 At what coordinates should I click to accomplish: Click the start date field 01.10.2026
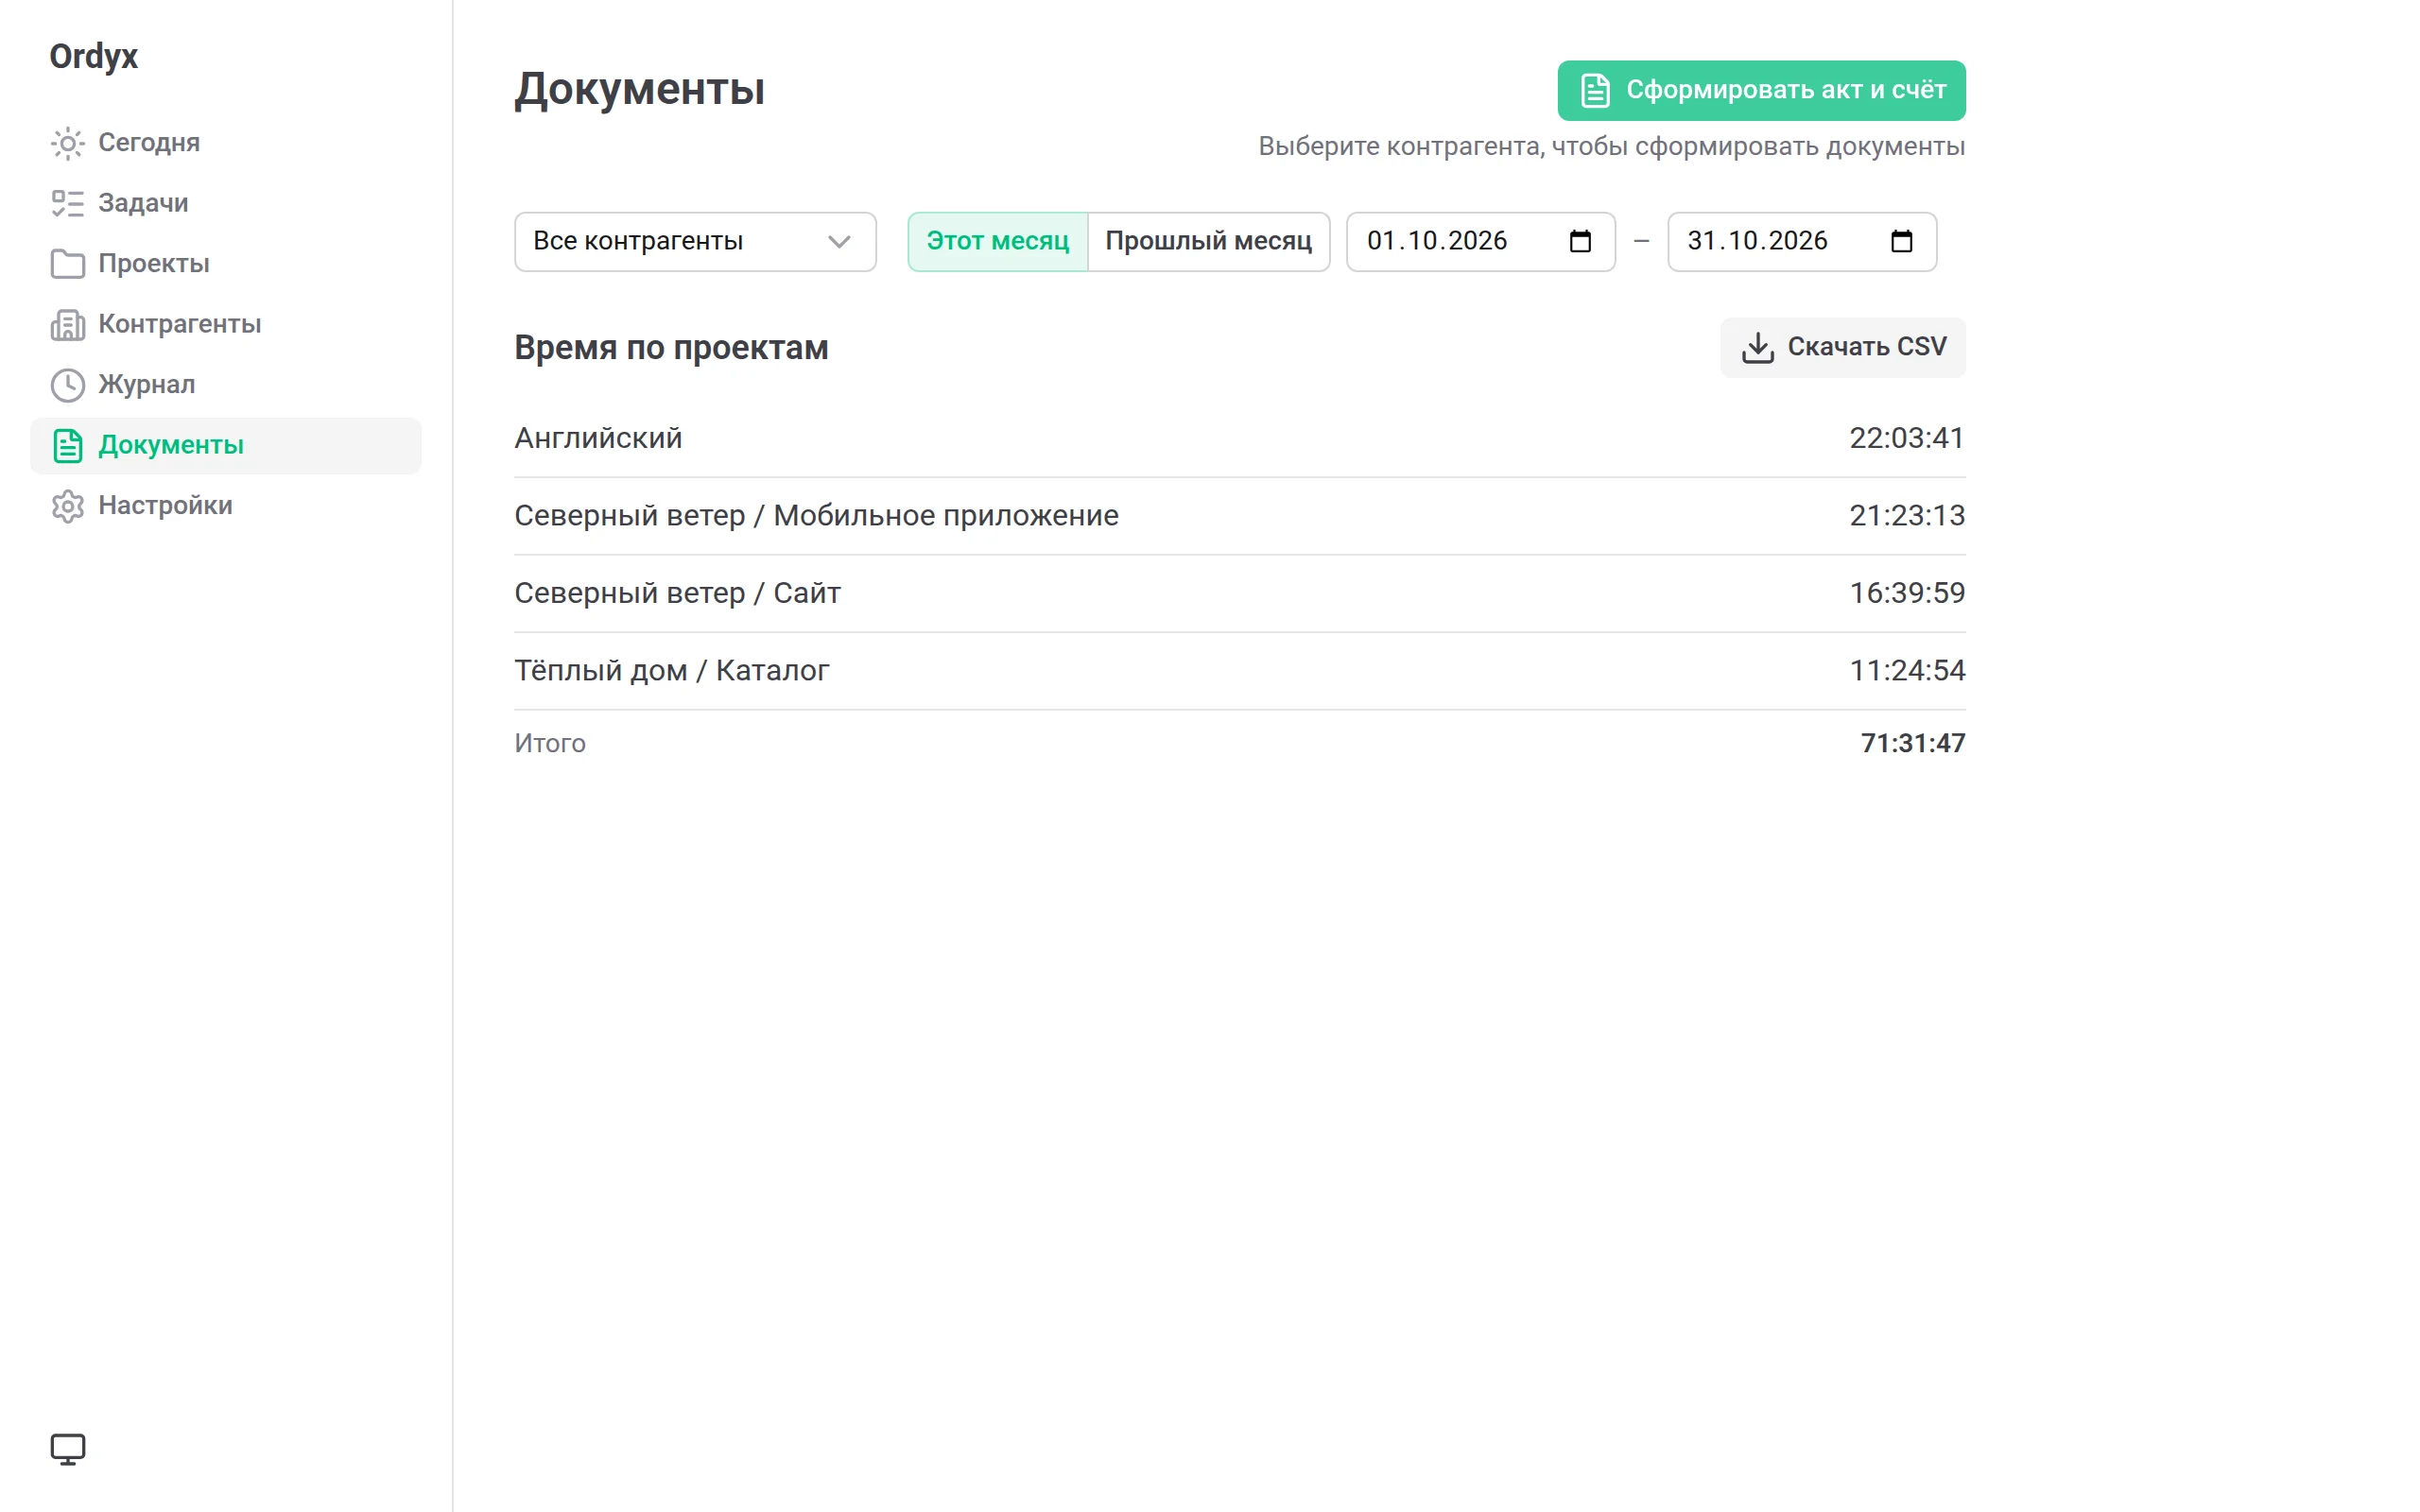[1480, 241]
